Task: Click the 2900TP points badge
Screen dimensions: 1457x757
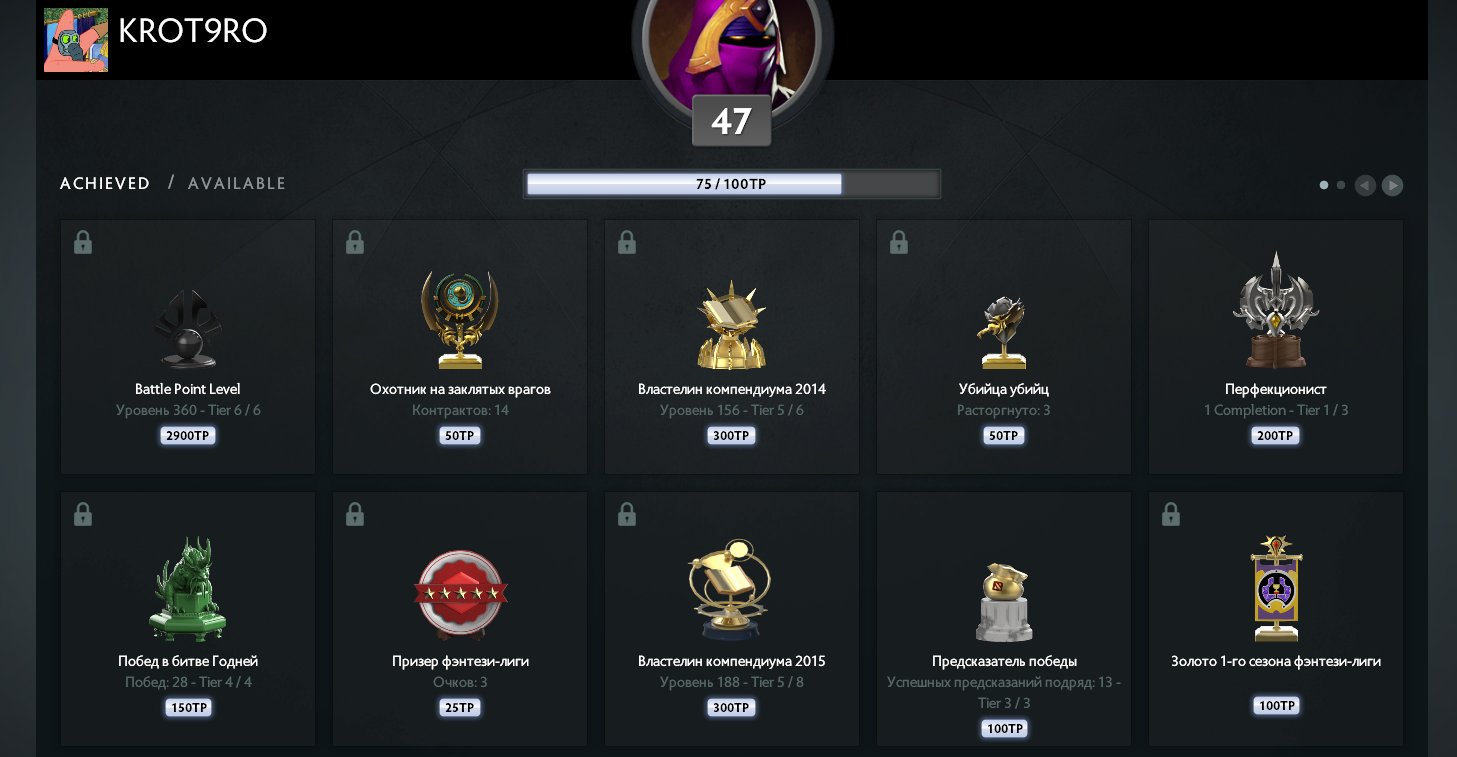Action: (188, 436)
